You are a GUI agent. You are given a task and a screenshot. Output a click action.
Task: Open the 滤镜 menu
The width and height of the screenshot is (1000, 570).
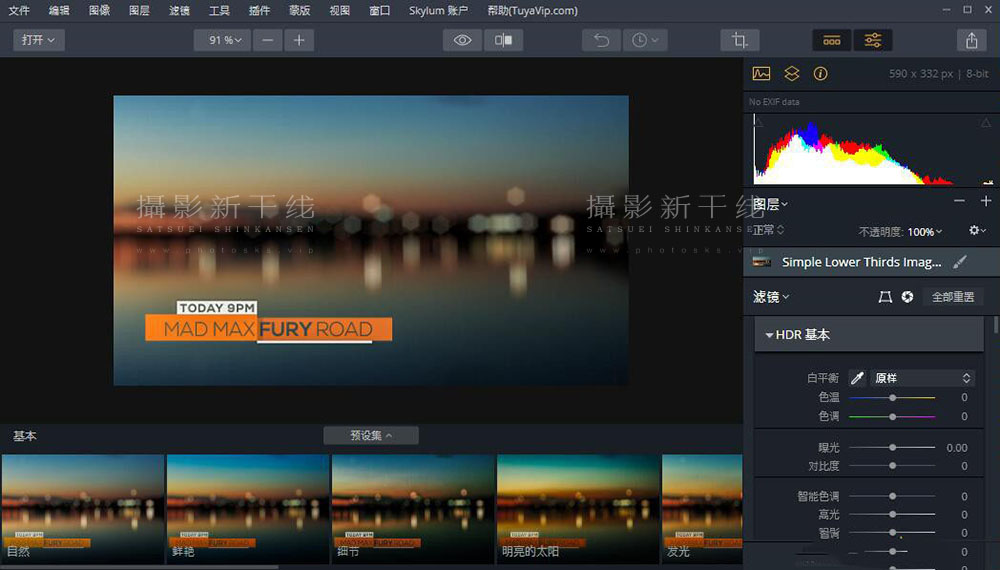point(179,10)
